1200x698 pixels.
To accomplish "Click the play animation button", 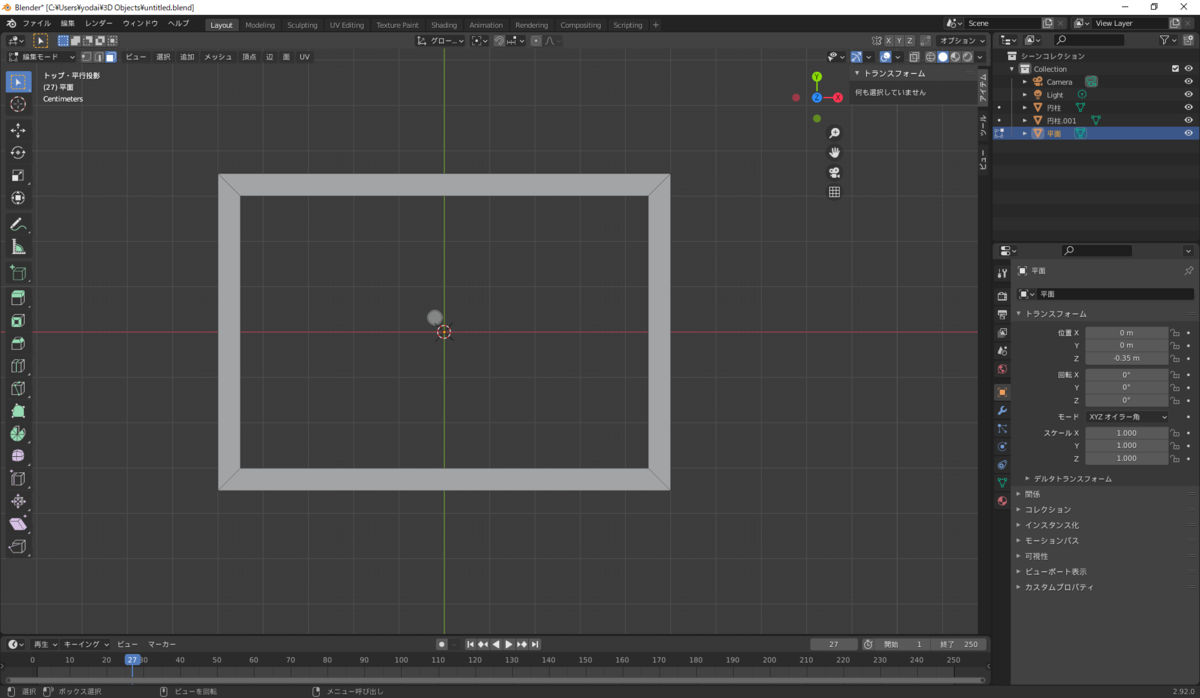I will (509, 644).
